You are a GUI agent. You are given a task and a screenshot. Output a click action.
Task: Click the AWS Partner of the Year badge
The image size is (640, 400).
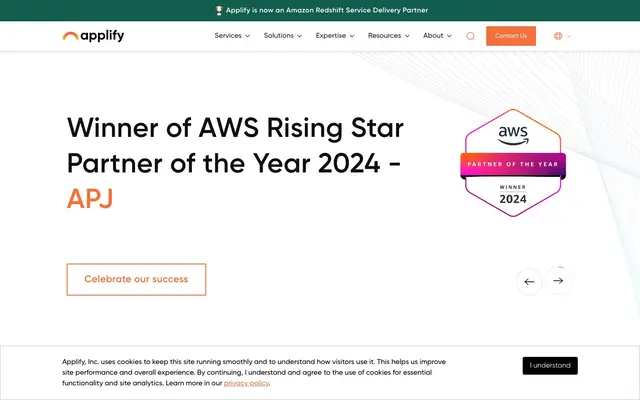point(513,163)
